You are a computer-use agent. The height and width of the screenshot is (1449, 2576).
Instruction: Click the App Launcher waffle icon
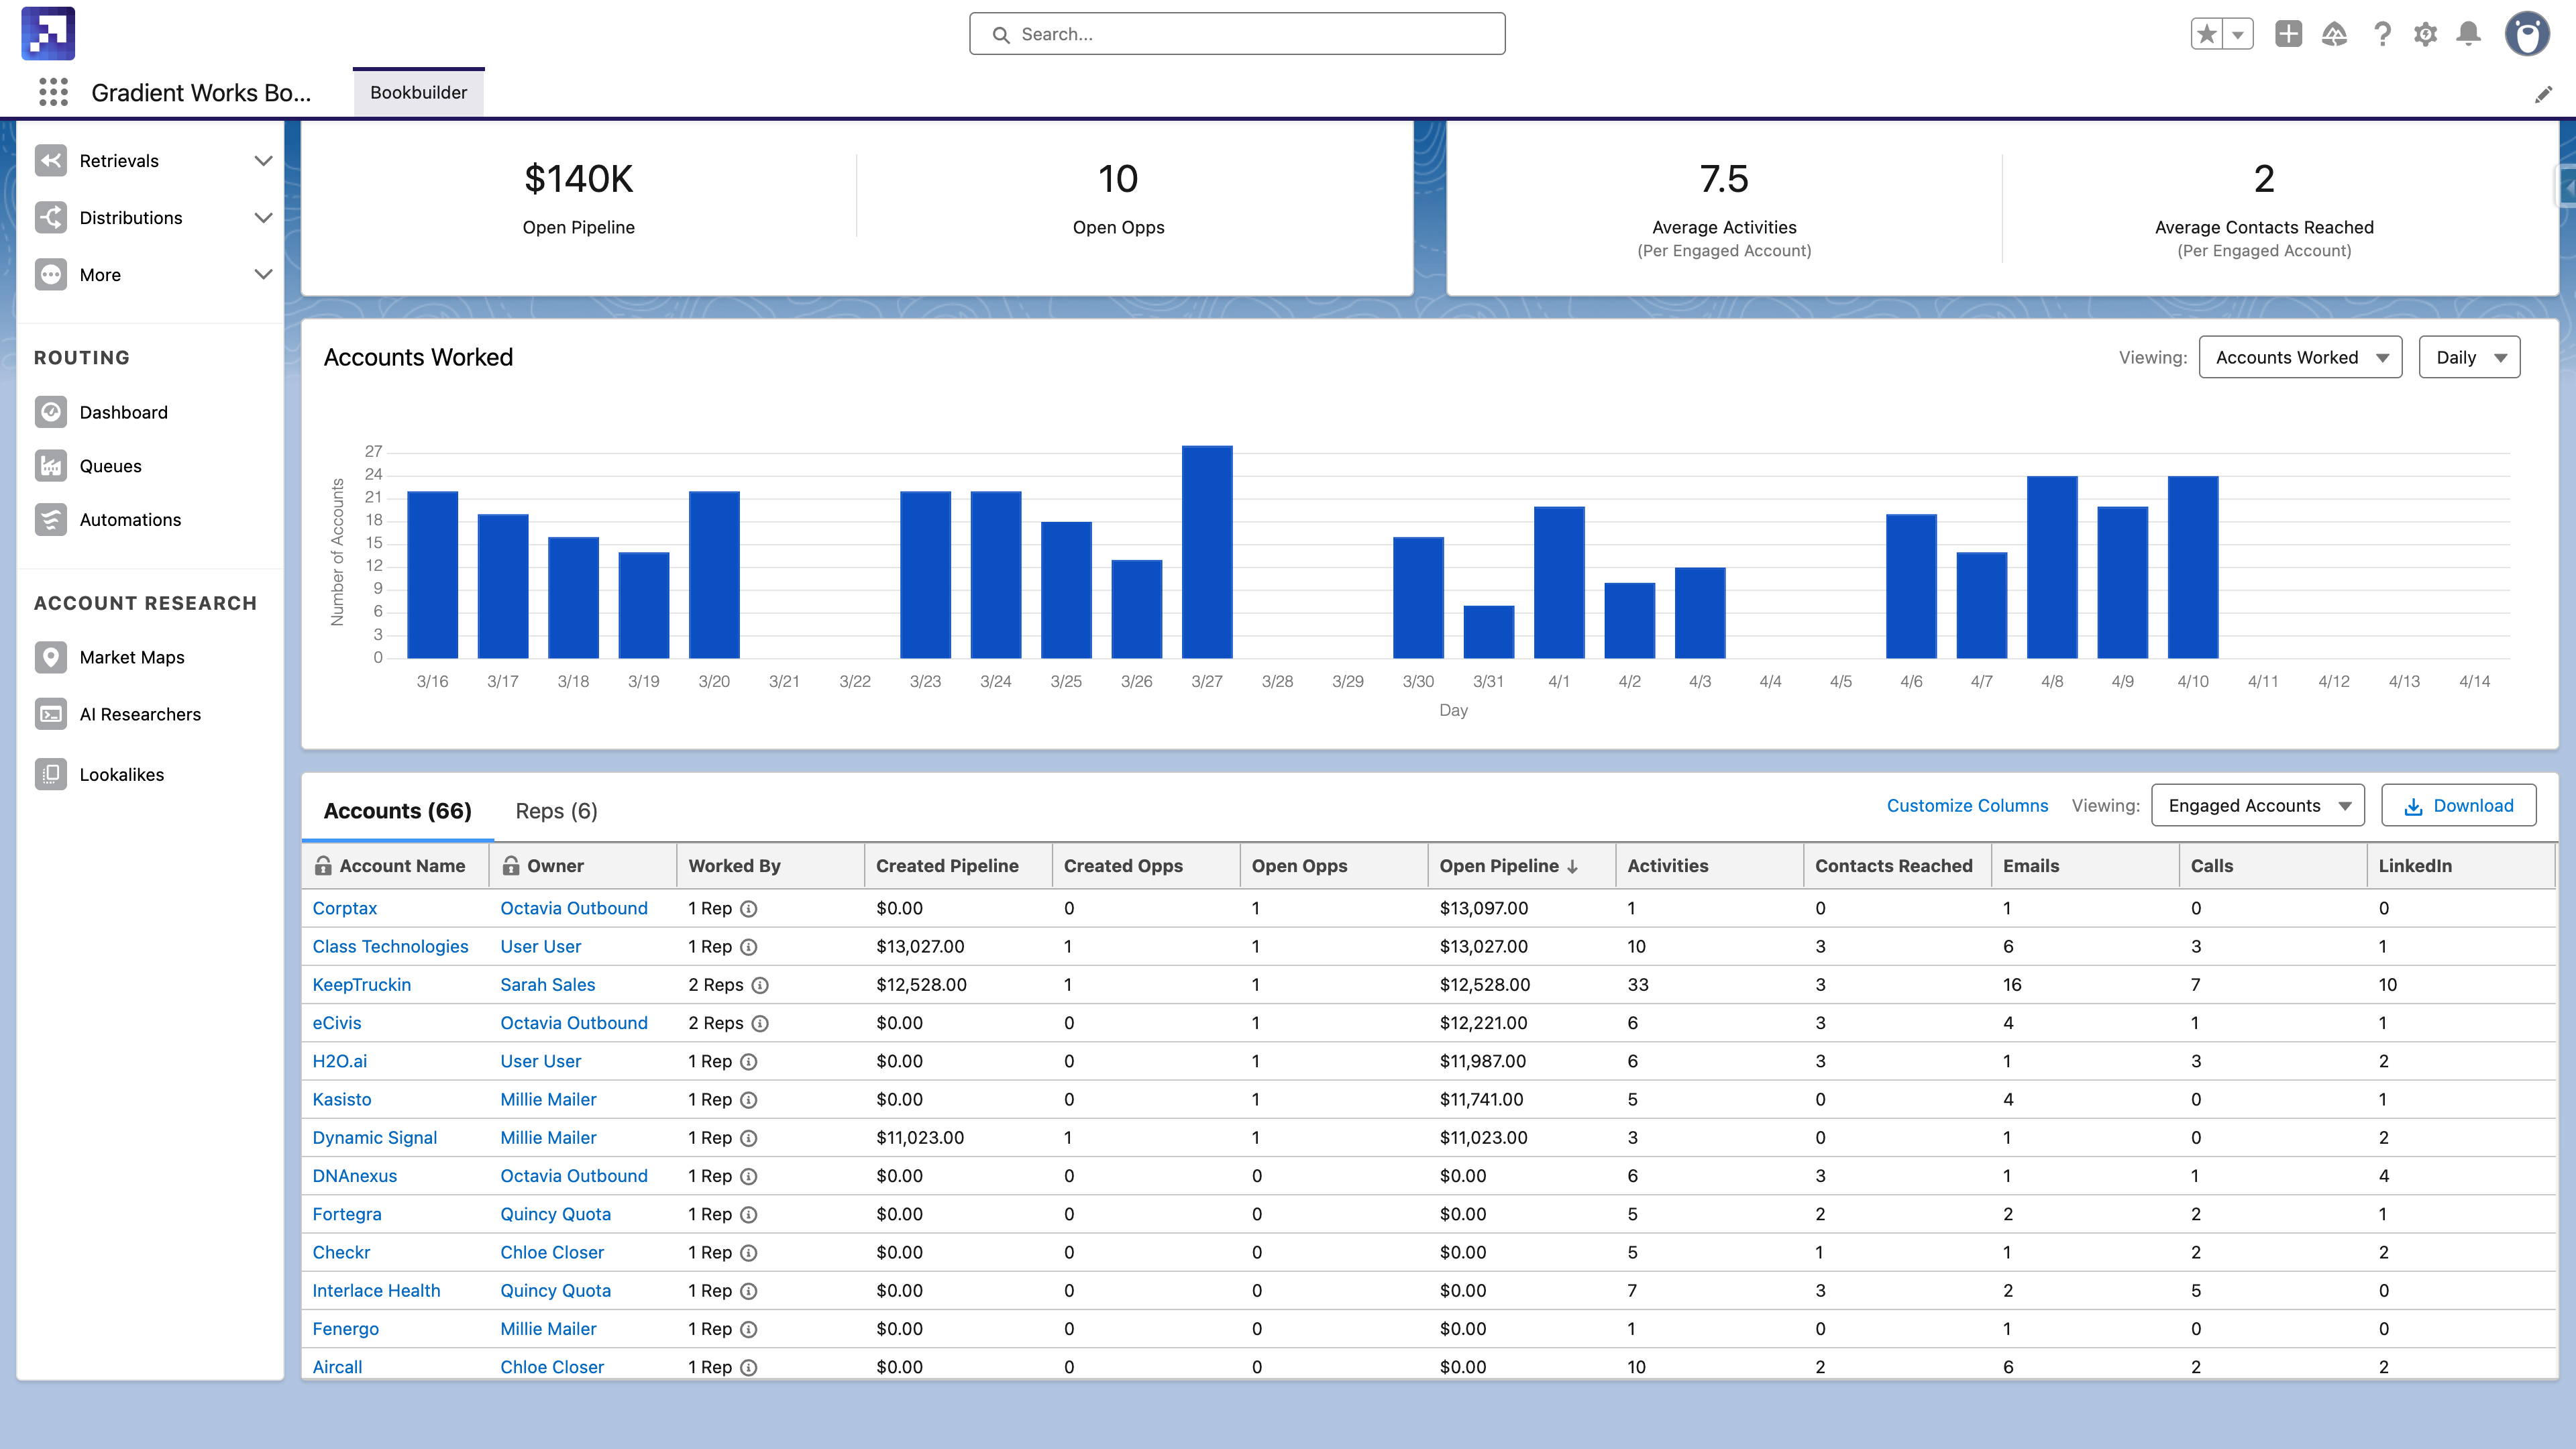53,92
